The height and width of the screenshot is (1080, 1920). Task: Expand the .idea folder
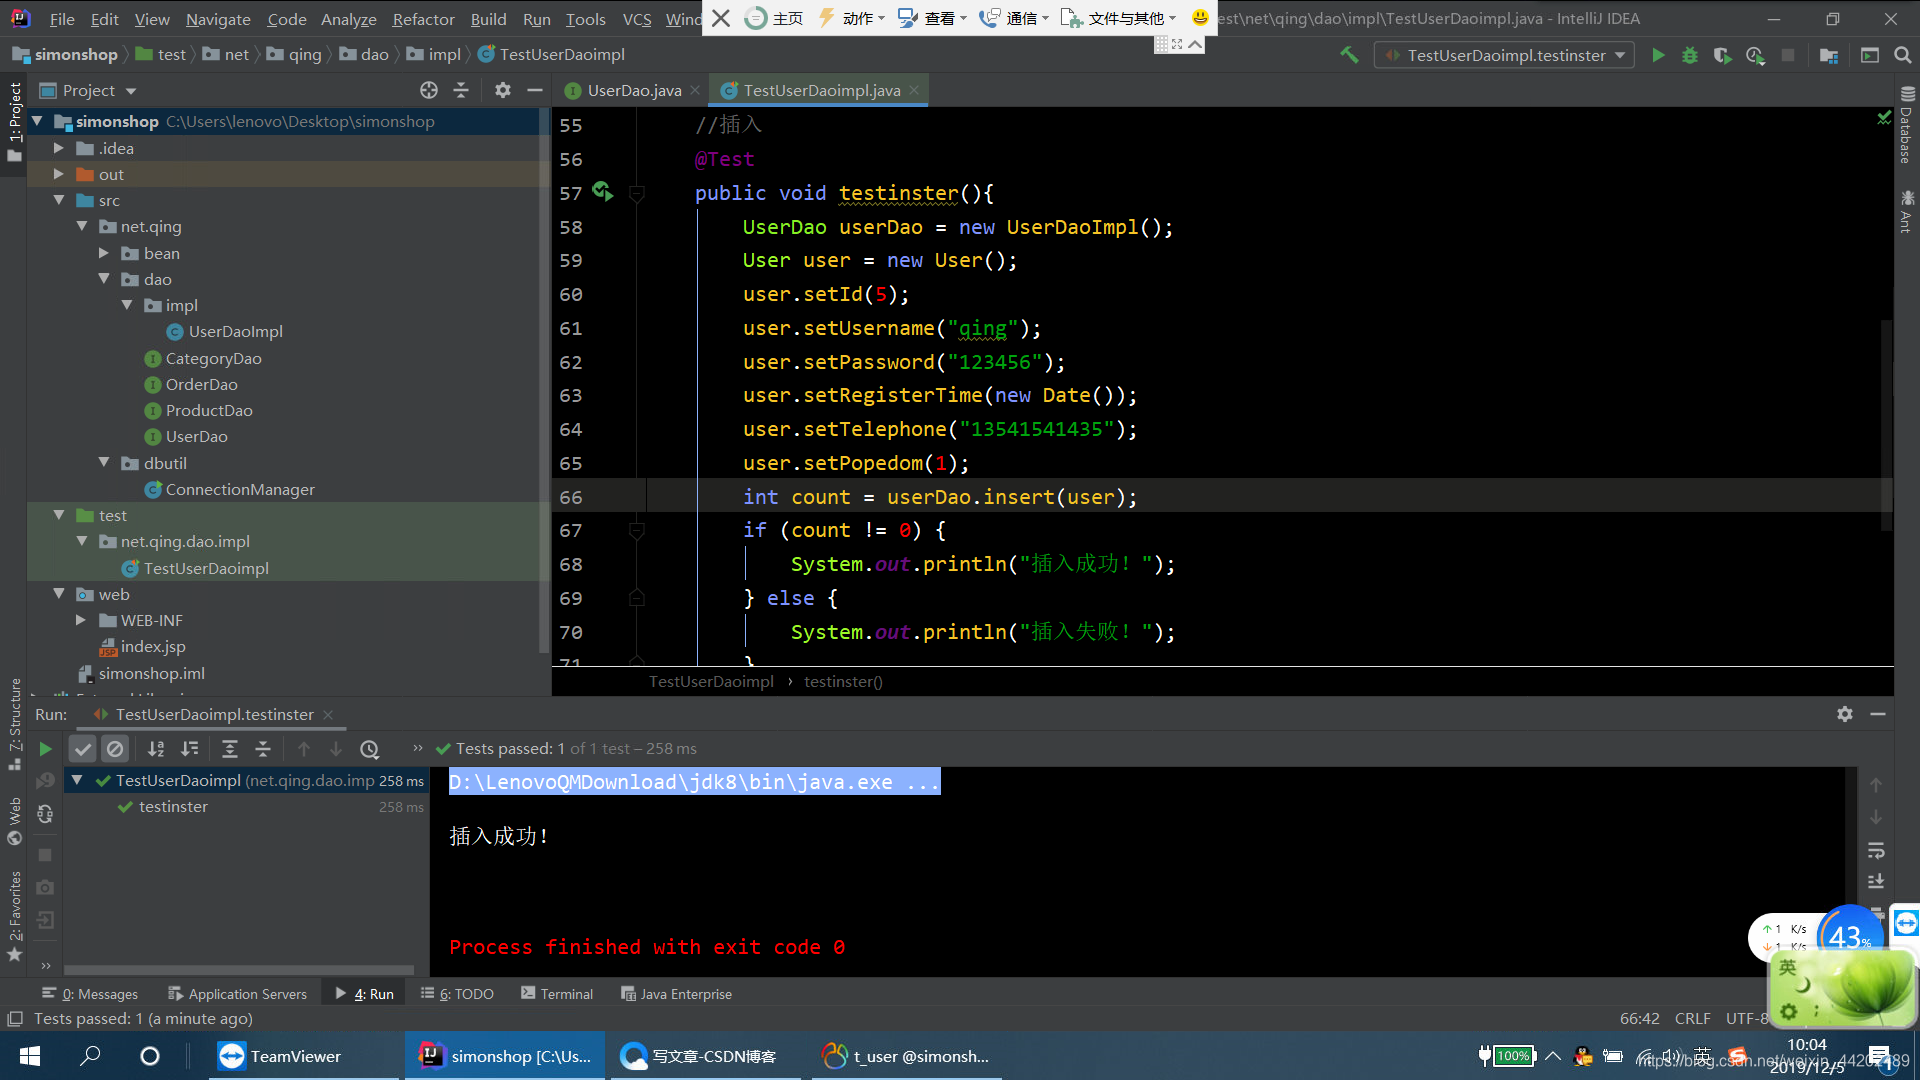coord(59,148)
